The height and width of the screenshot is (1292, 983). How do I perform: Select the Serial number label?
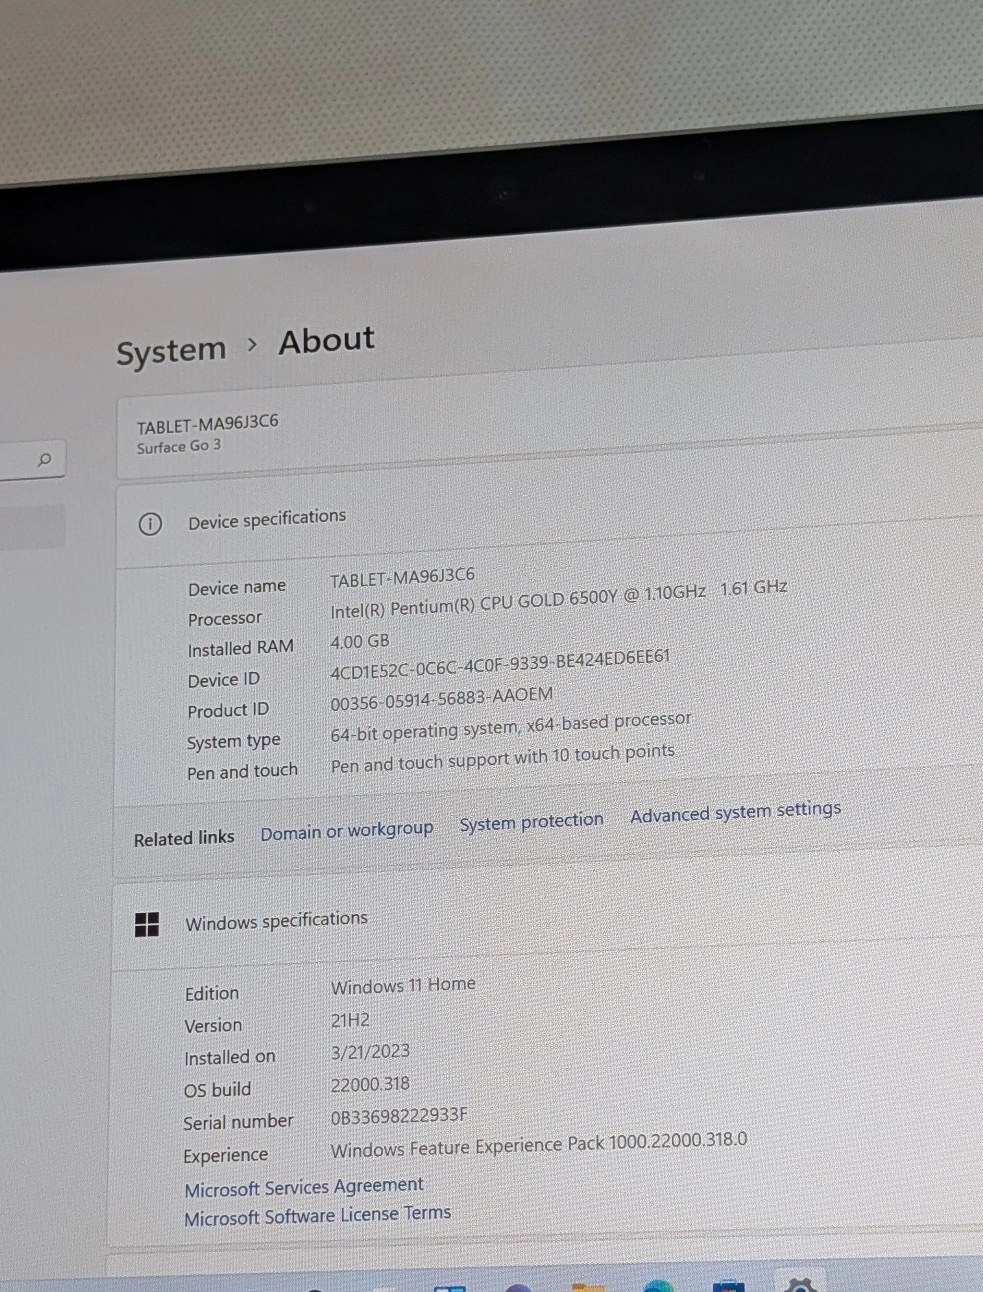point(238,1122)
